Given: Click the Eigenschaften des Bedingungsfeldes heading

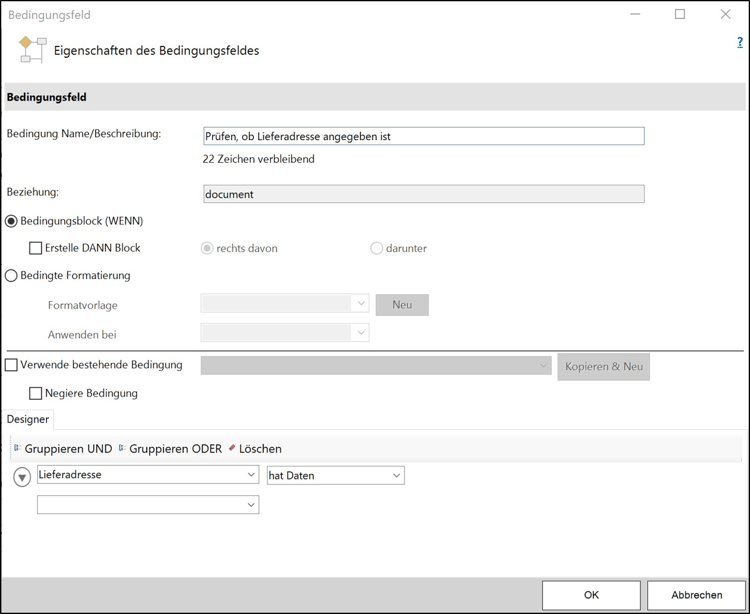Looking at the screenshot, I should click(156, 51).
